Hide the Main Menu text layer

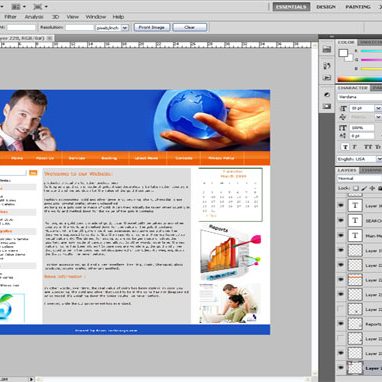click(341, 235)
